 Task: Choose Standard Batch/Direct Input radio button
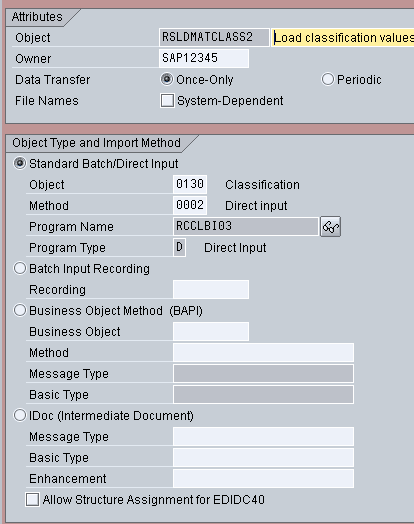coord(20,163)
